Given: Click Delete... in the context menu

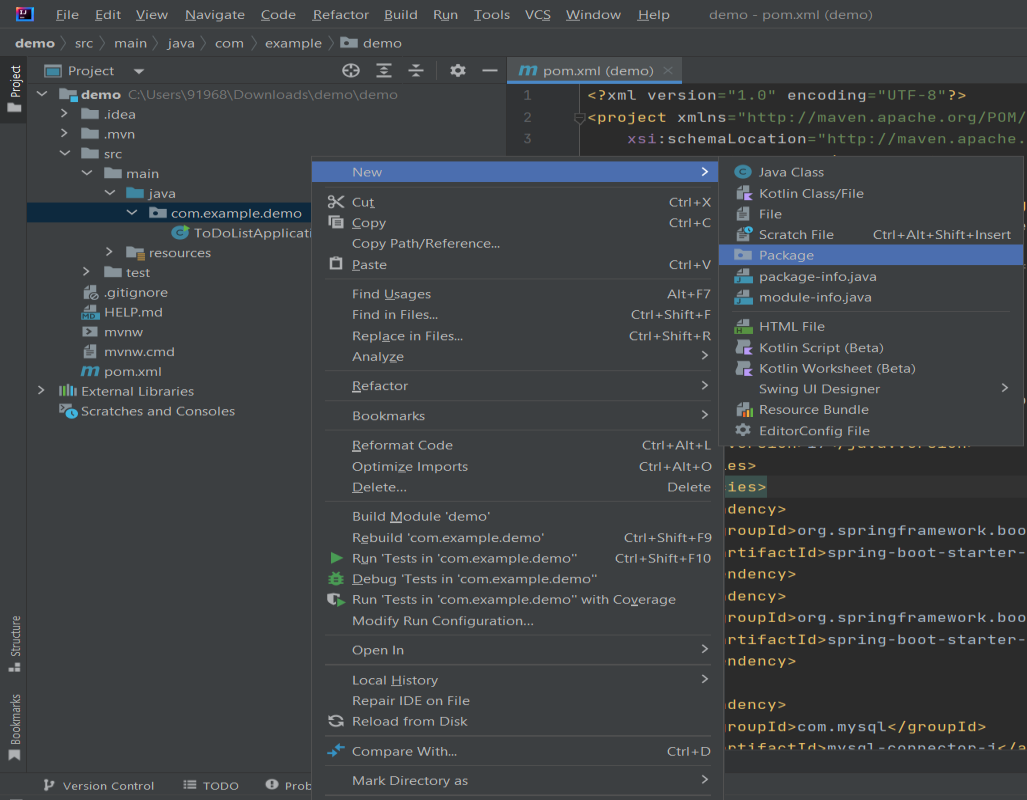Looking at the screenshot, I should [517, 487].
